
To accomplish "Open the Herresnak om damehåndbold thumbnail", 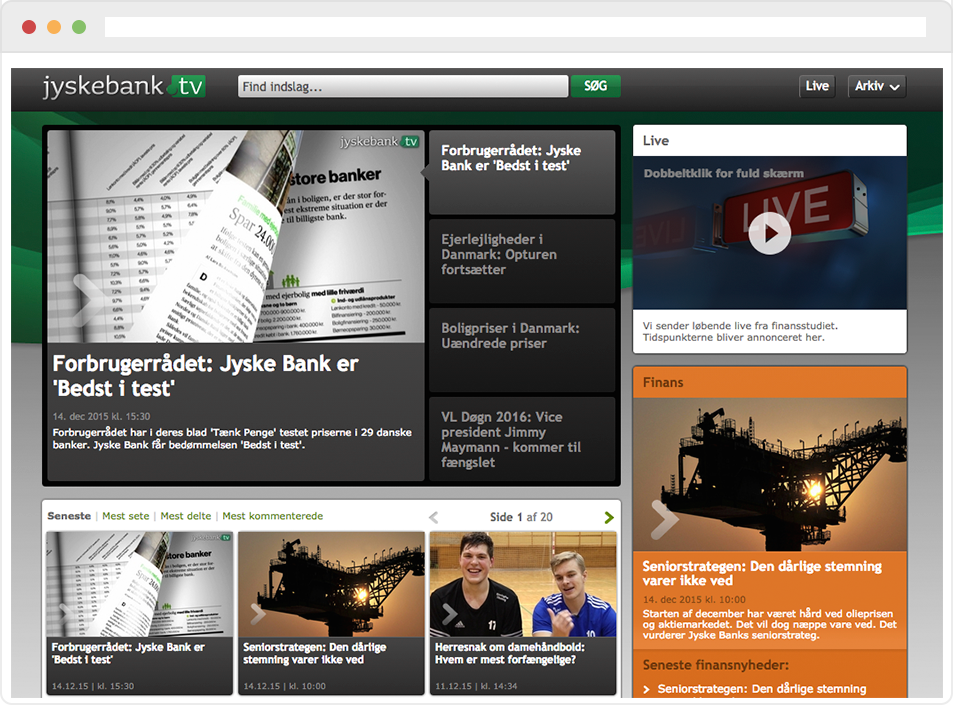I will pos(523,584).
